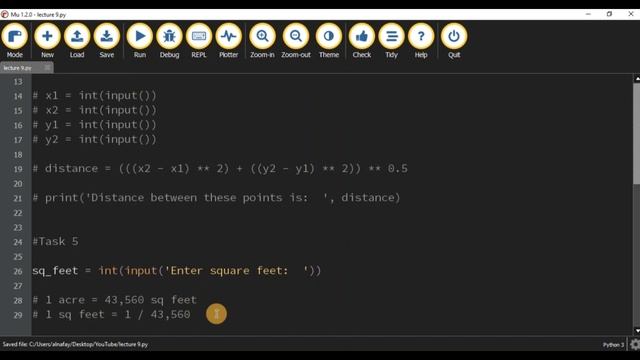The image size is (640, 360).
Task: Open the REPL panel
Action: [199, 41]
